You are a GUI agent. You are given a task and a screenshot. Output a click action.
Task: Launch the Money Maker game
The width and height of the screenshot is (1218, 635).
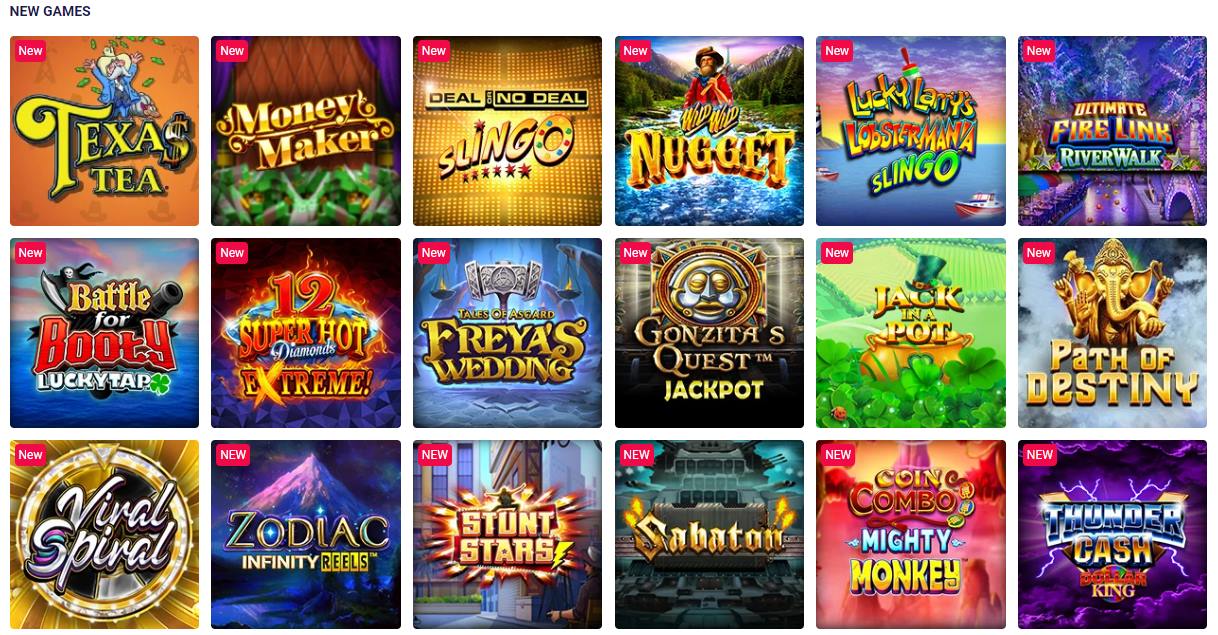click(x=306, y=131)
